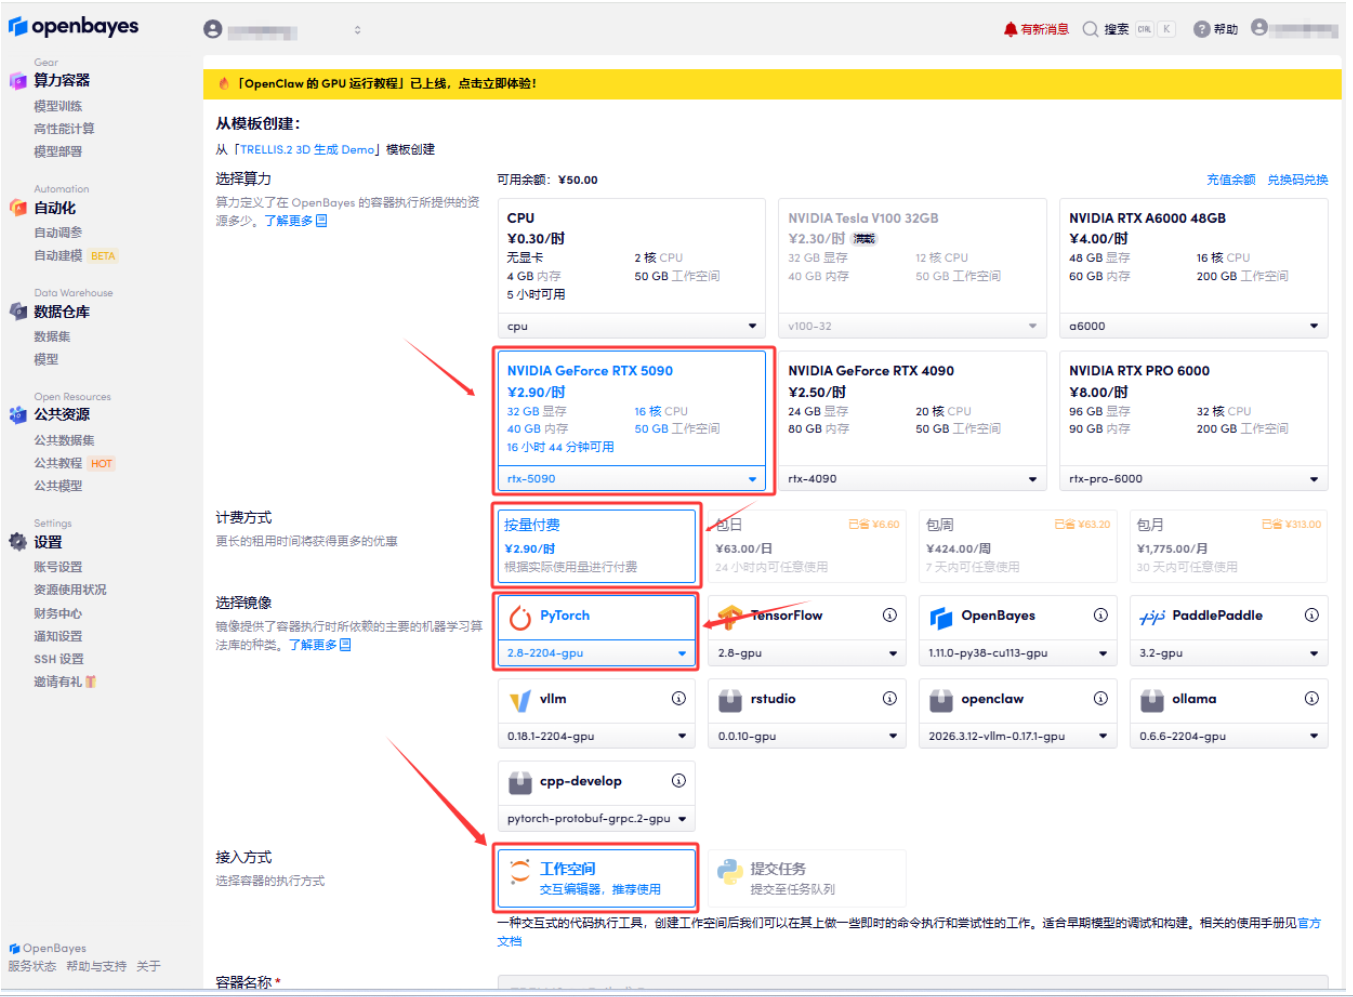Click the openclaw info icon
This screenshot has height=997, width=1353.
coord(1100,698)
